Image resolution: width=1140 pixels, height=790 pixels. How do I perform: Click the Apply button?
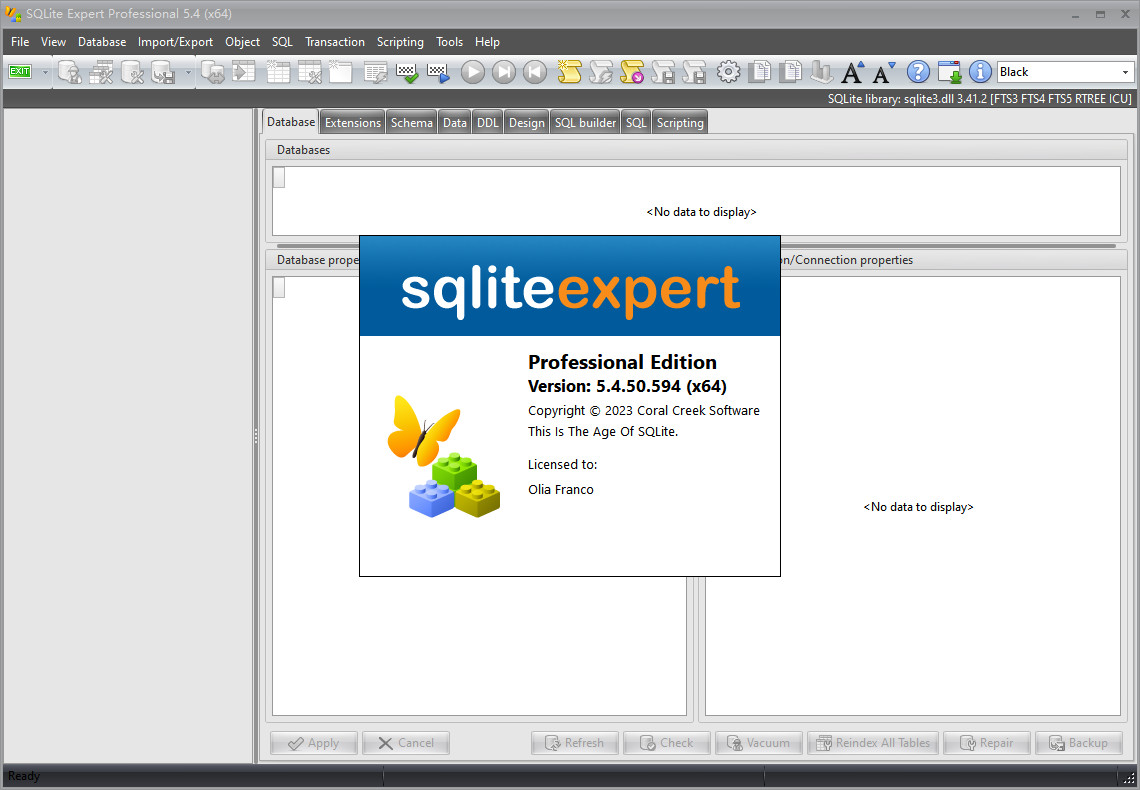(313, 743)
